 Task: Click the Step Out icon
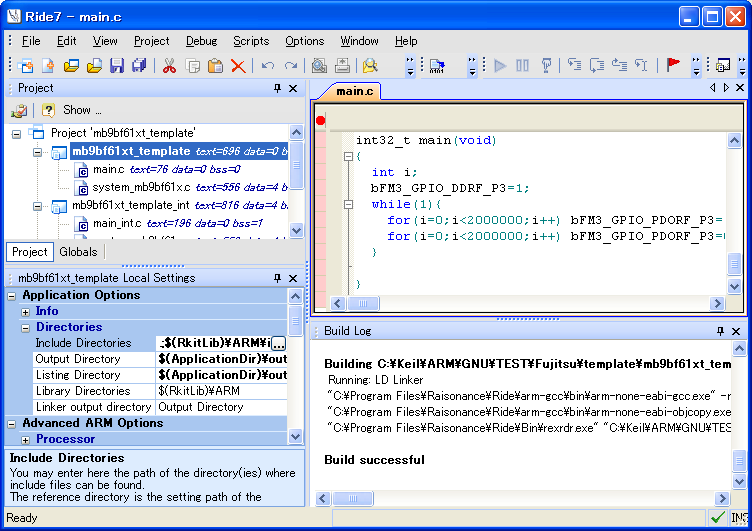[620, 64]
